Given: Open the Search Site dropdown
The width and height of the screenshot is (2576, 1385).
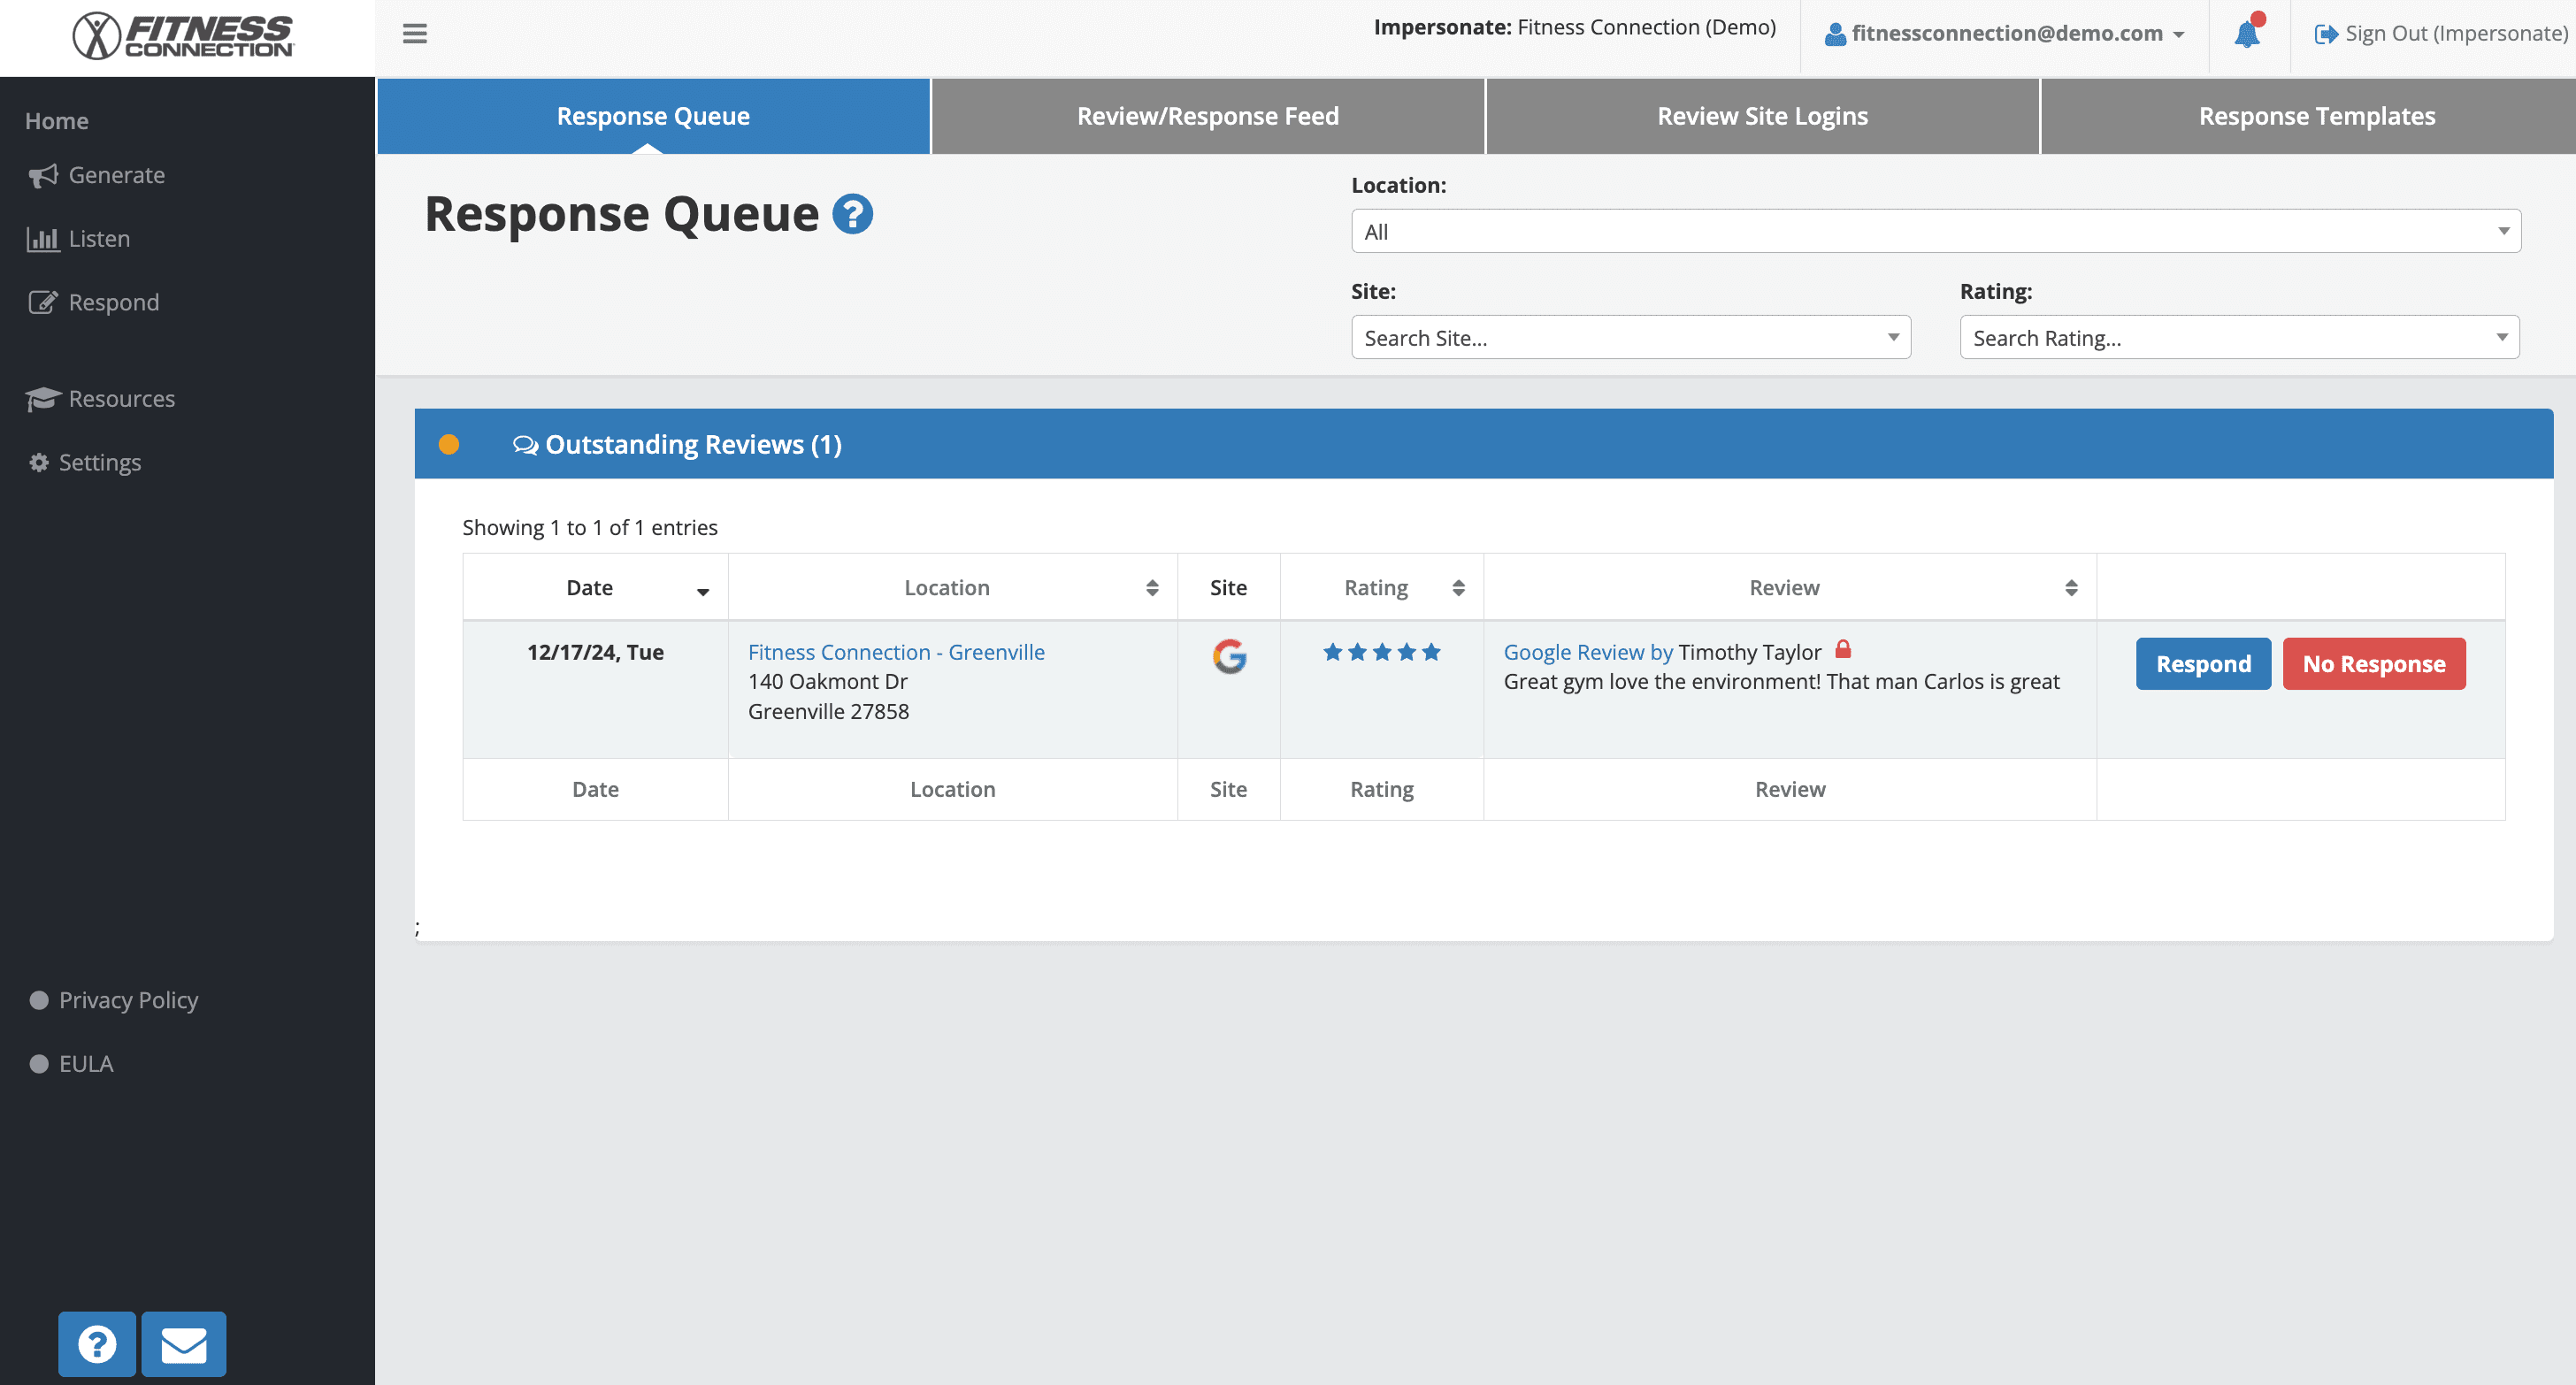Looking at the screenshot, I should point(1630,337).
